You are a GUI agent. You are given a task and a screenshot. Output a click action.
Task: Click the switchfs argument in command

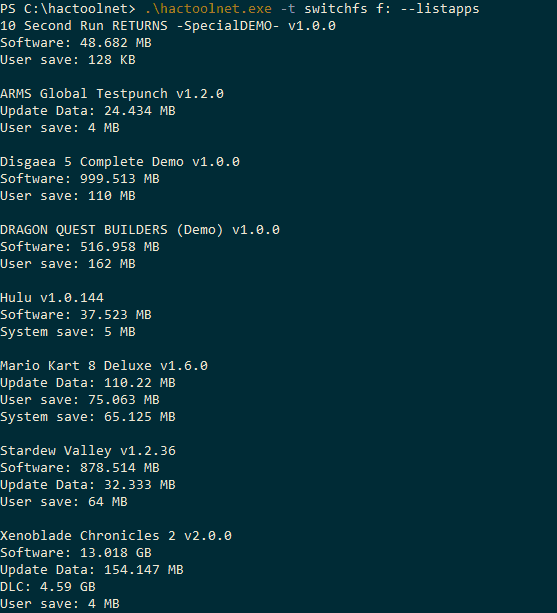pos(336,9)
